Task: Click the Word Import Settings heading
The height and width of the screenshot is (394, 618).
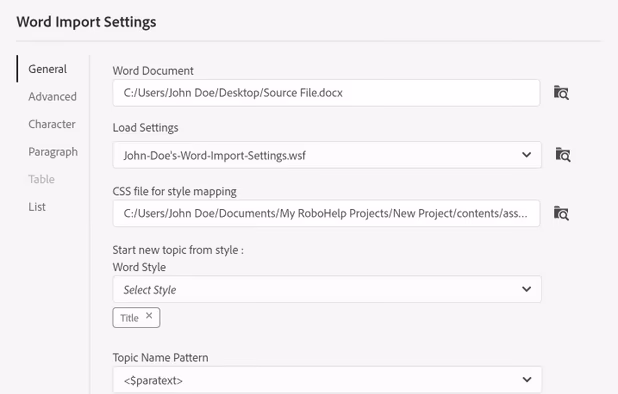Action: 86,22
